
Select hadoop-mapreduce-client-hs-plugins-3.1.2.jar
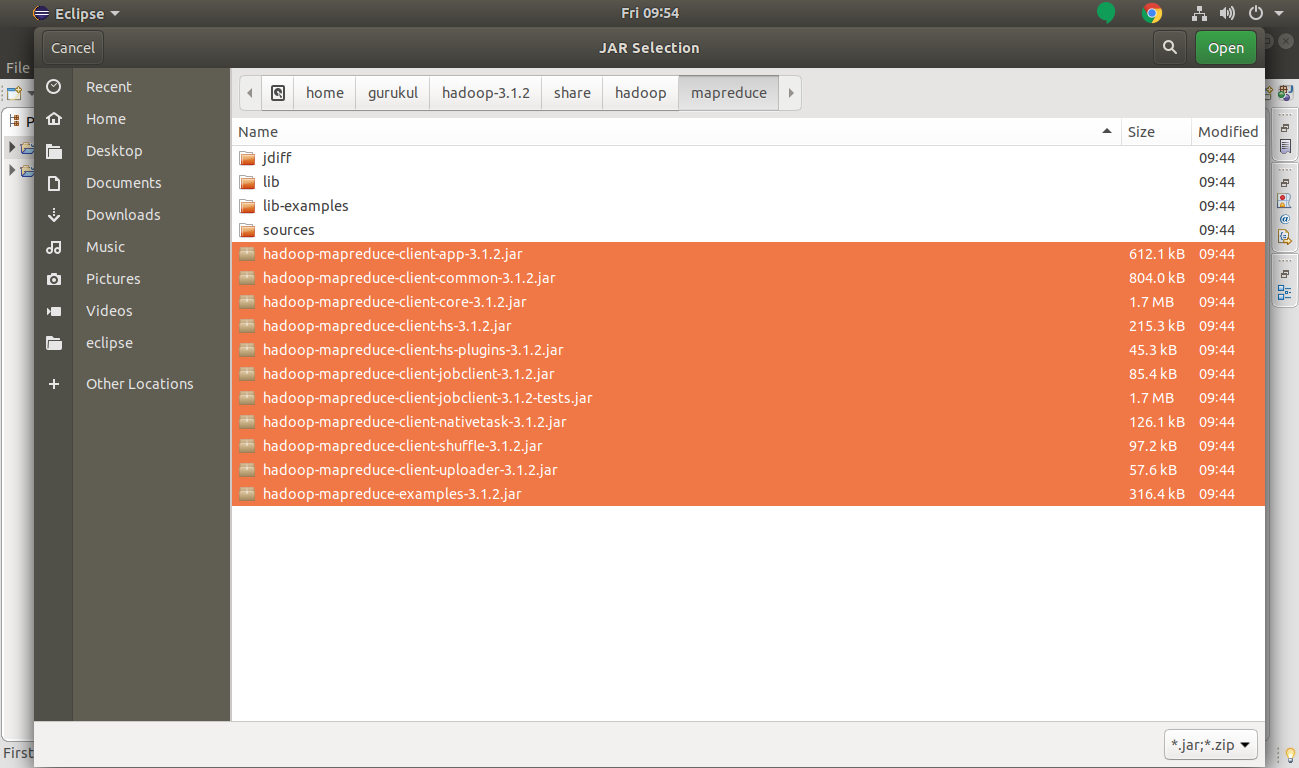(x=748, y=350)
